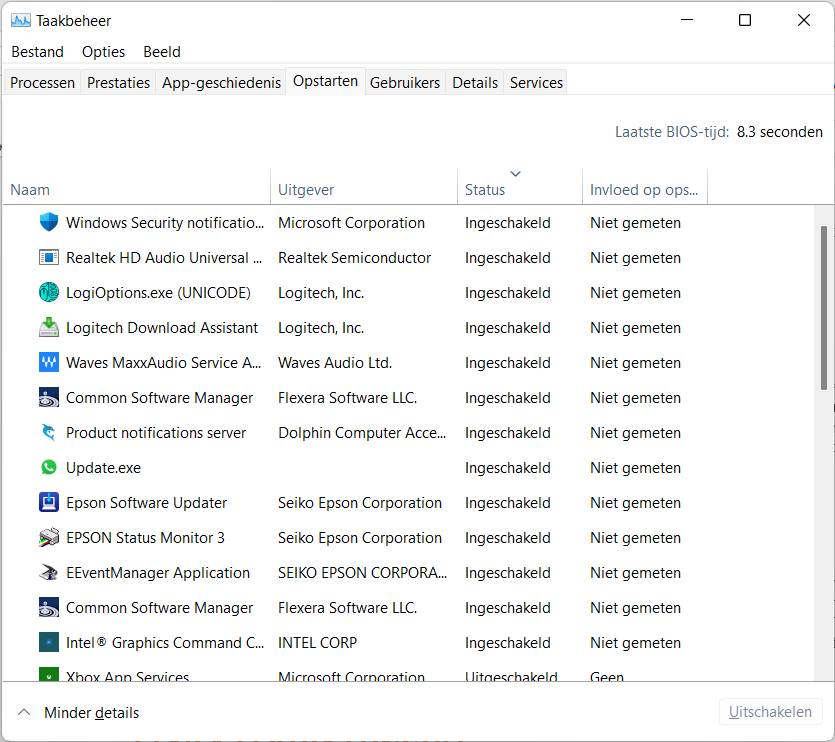The width and height of the screenshot is (835, 742).
Task: Select the Product notifications server entry
Action: [156, 433]
